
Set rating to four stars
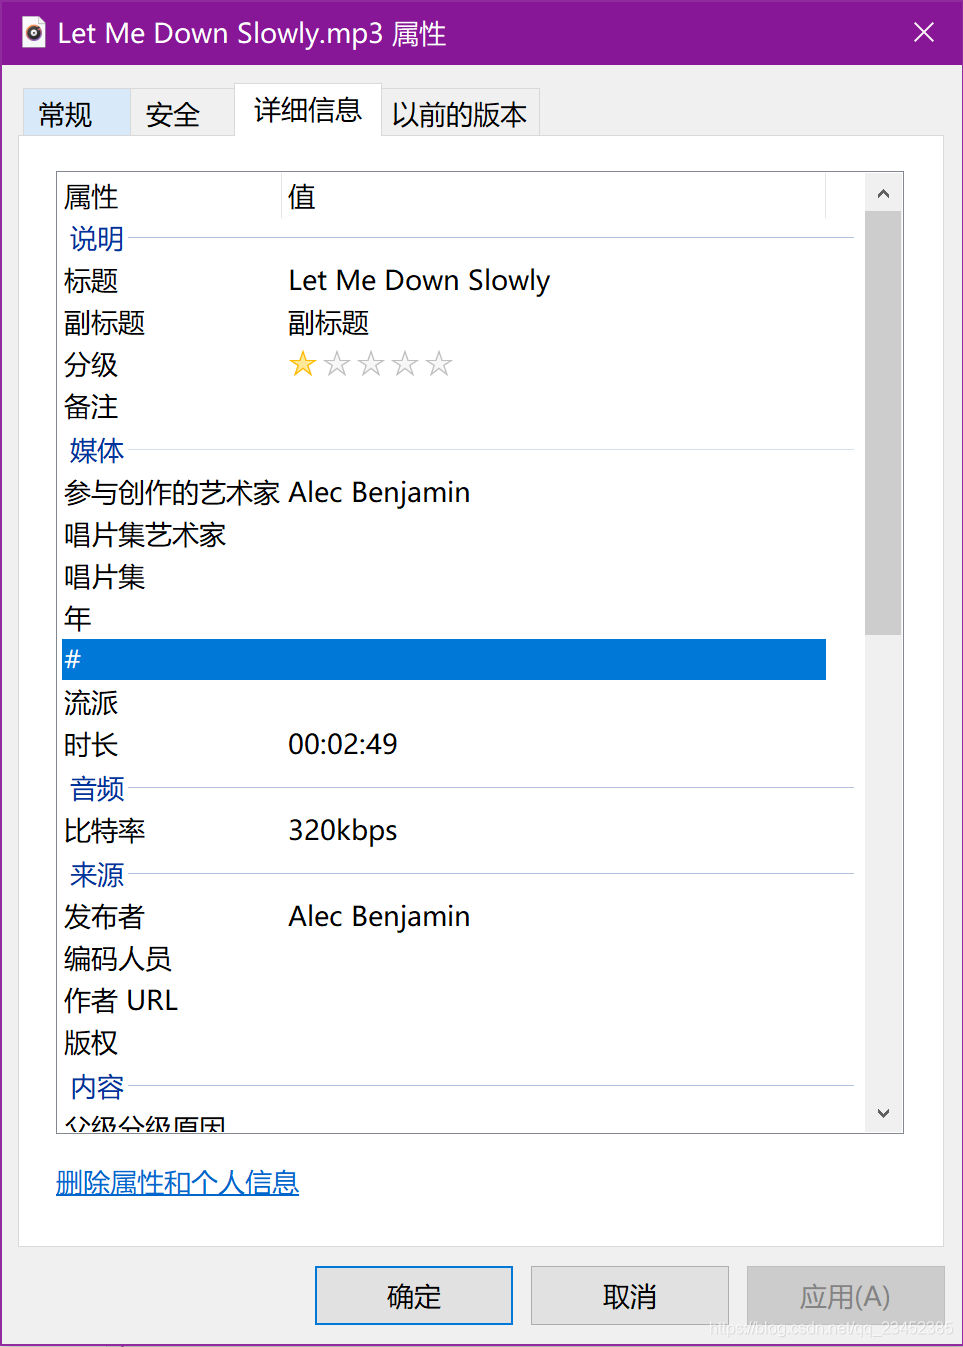(x=405, y=364)
